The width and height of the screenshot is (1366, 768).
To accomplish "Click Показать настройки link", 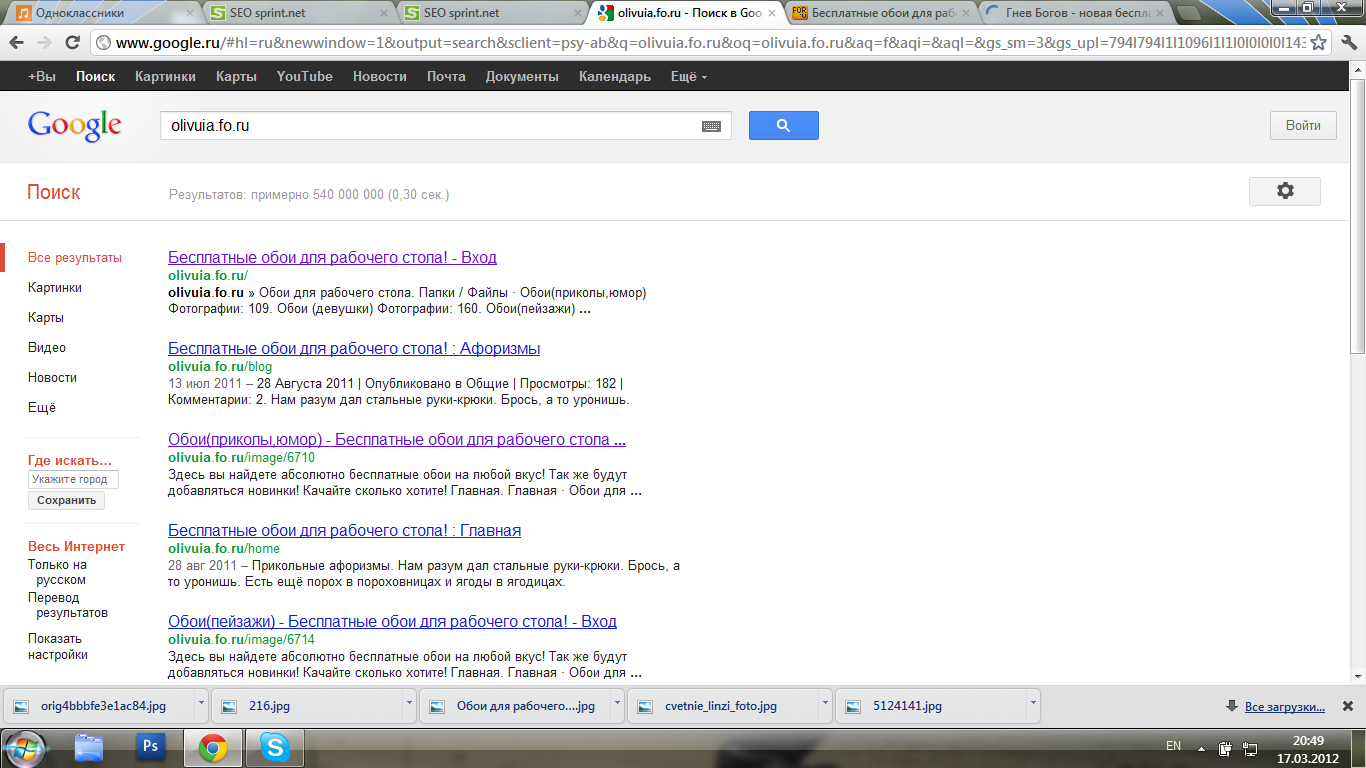I will point(58,646).
